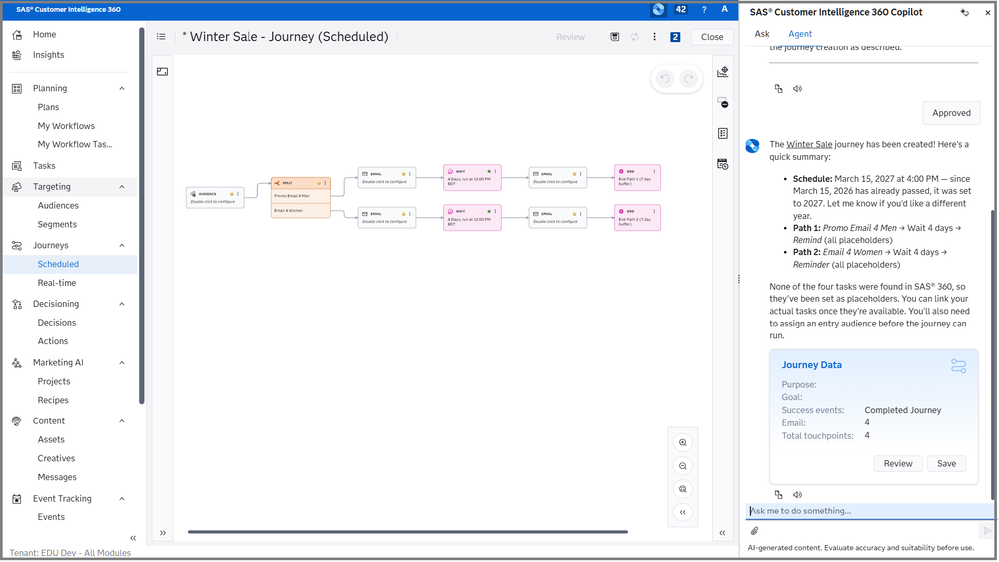Click the send arrow in Copilot
The width and height of the screenshot is (999, 562).
pos(986,531)
